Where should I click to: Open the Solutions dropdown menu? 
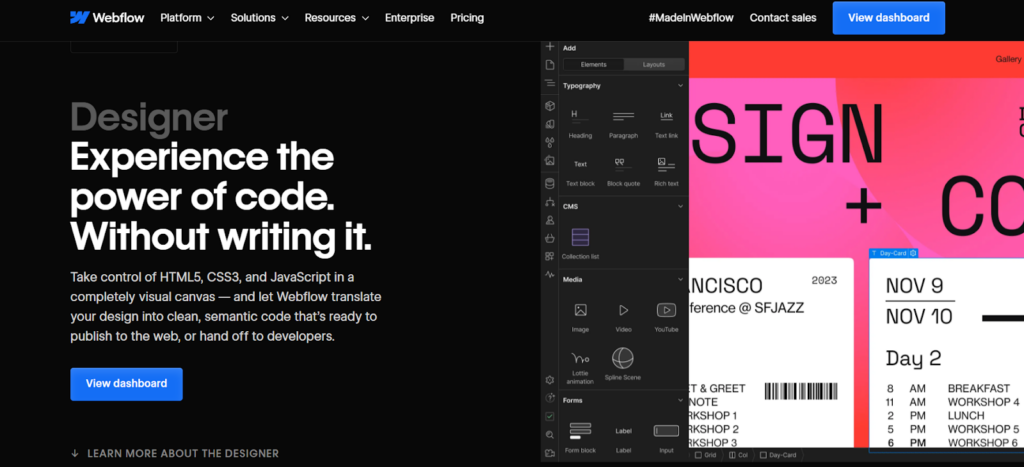pyautogui.click(x=259, y=18)
